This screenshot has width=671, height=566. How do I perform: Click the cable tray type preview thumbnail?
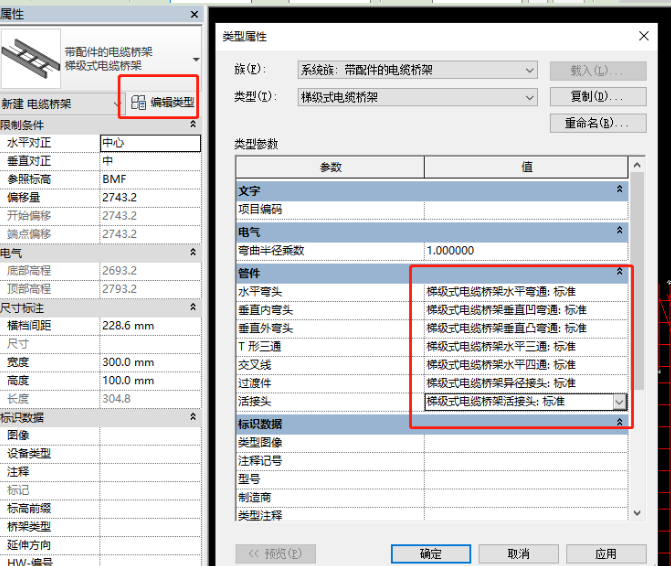(31, 59)
